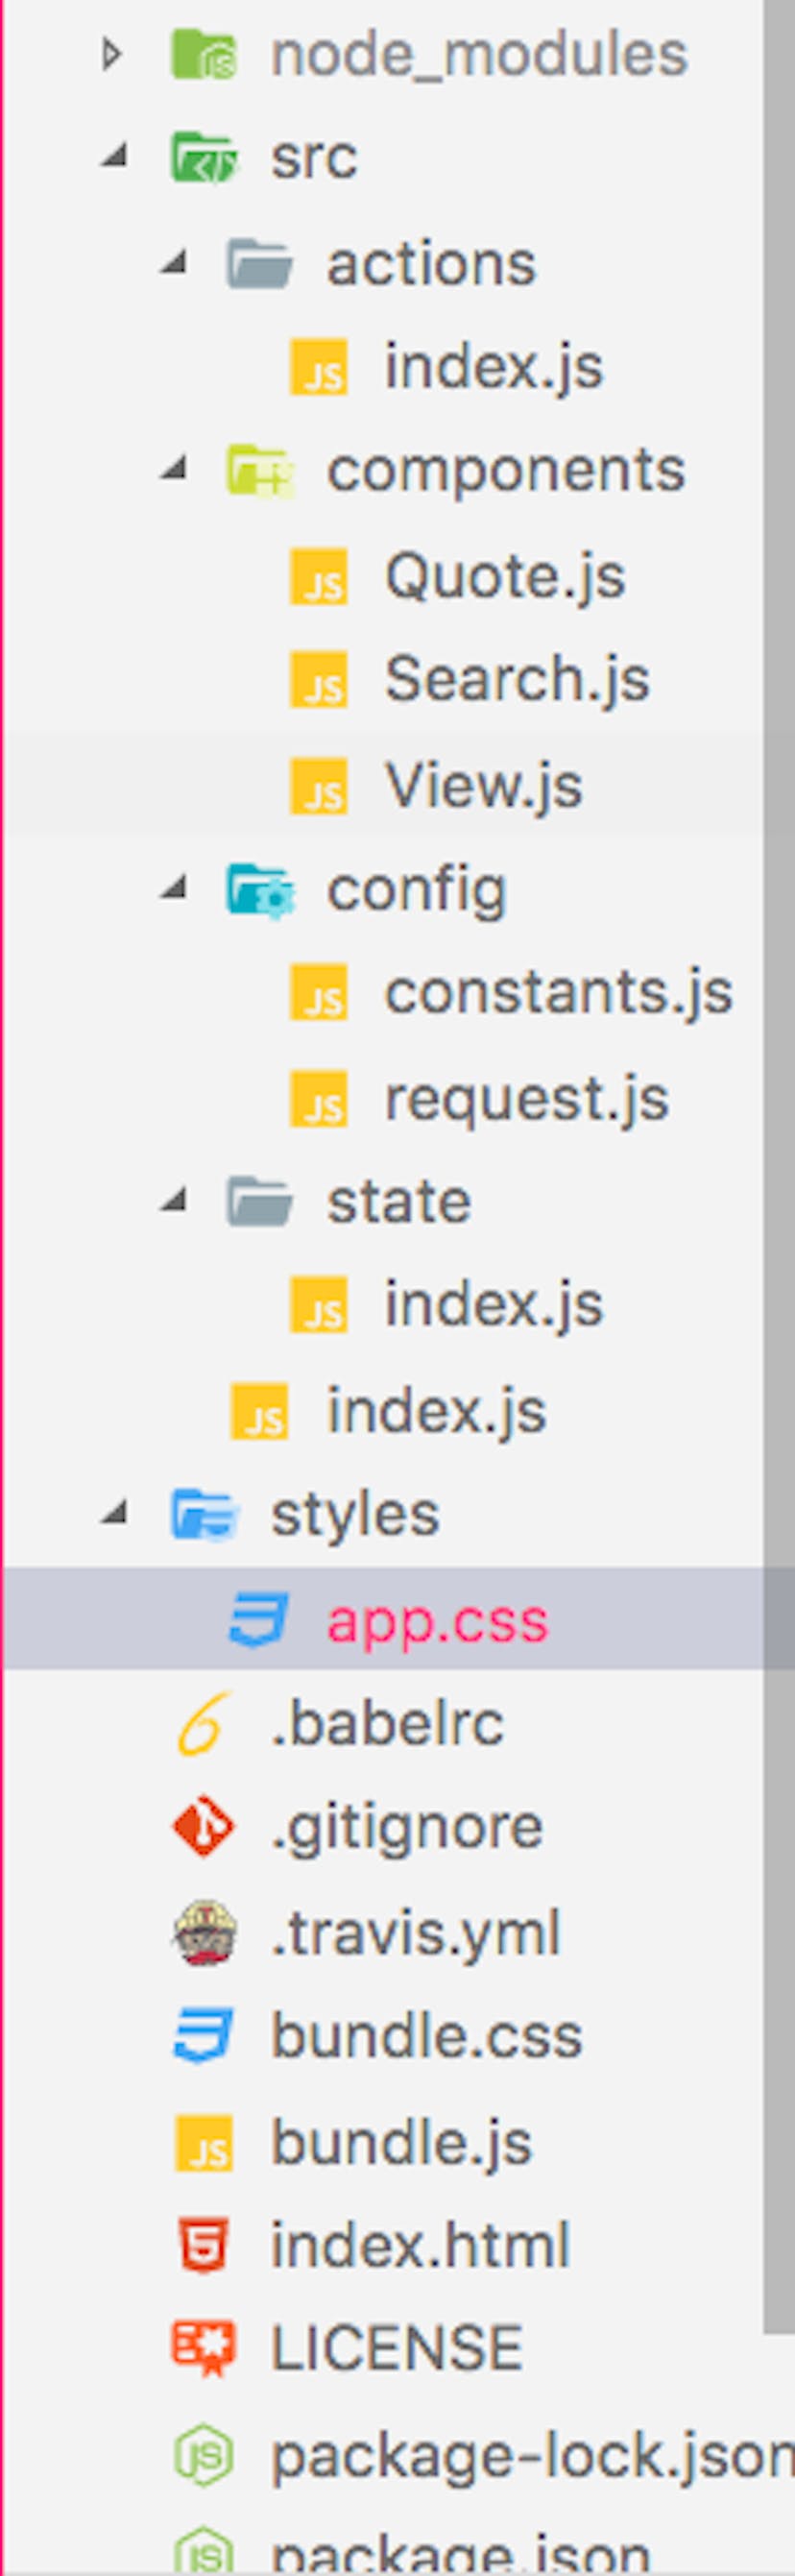Open the index.html file
Screen dimensions: 795x2576
click(421, 2246)
